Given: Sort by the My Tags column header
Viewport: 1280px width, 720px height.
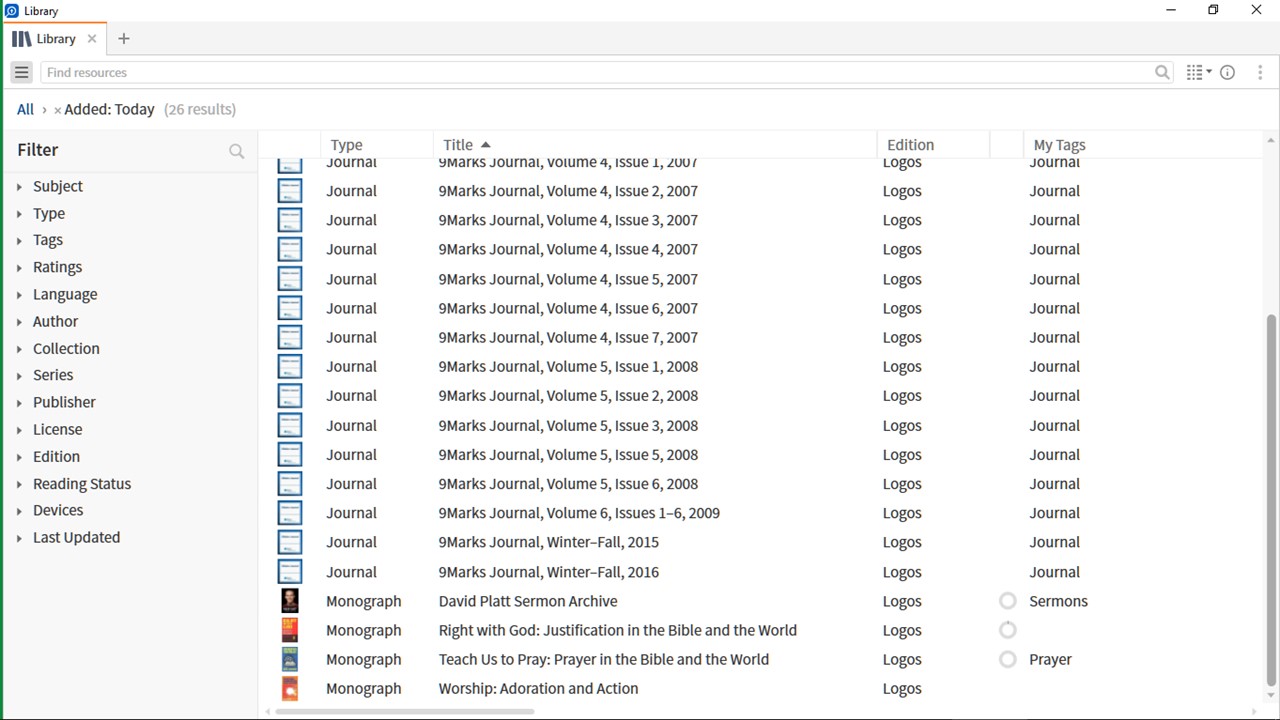Looking at the screenshot, I should [1059, 145].
